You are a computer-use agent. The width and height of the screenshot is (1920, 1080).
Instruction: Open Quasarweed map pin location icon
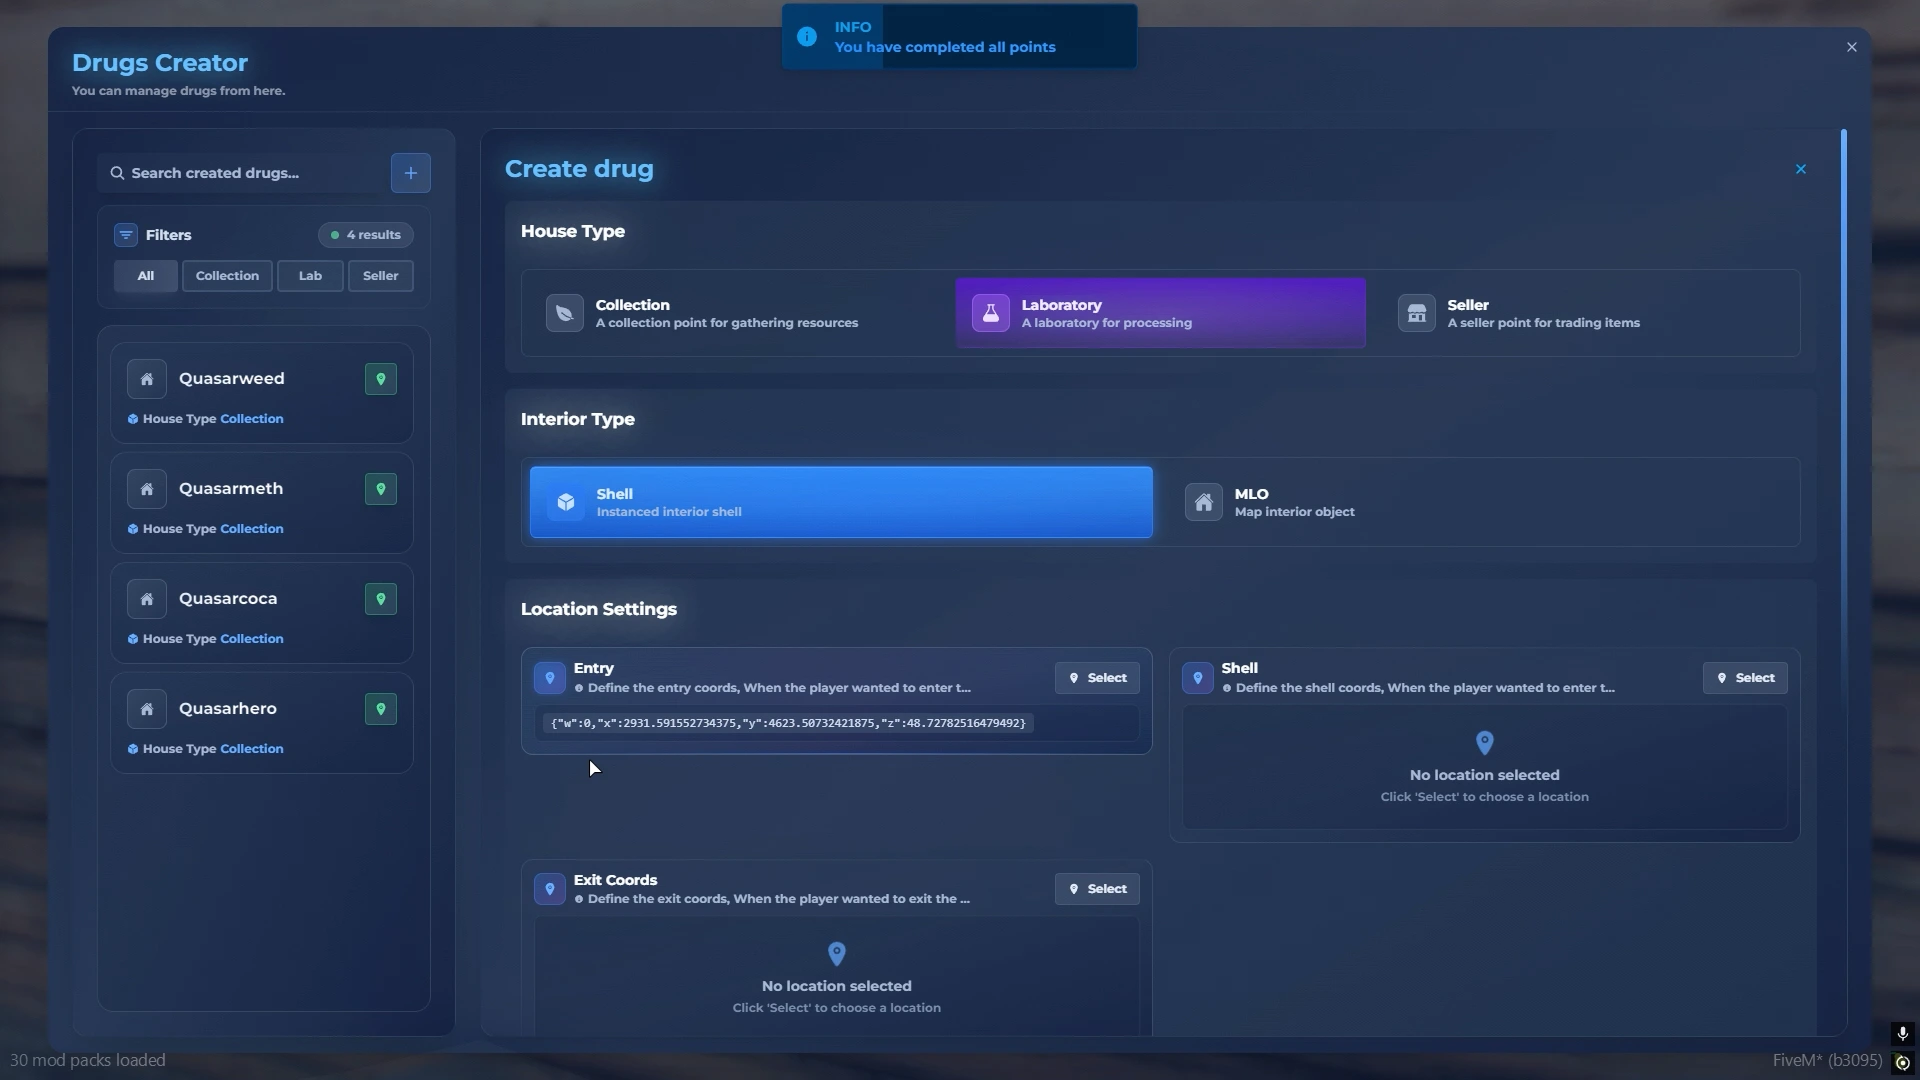[381, 379]
